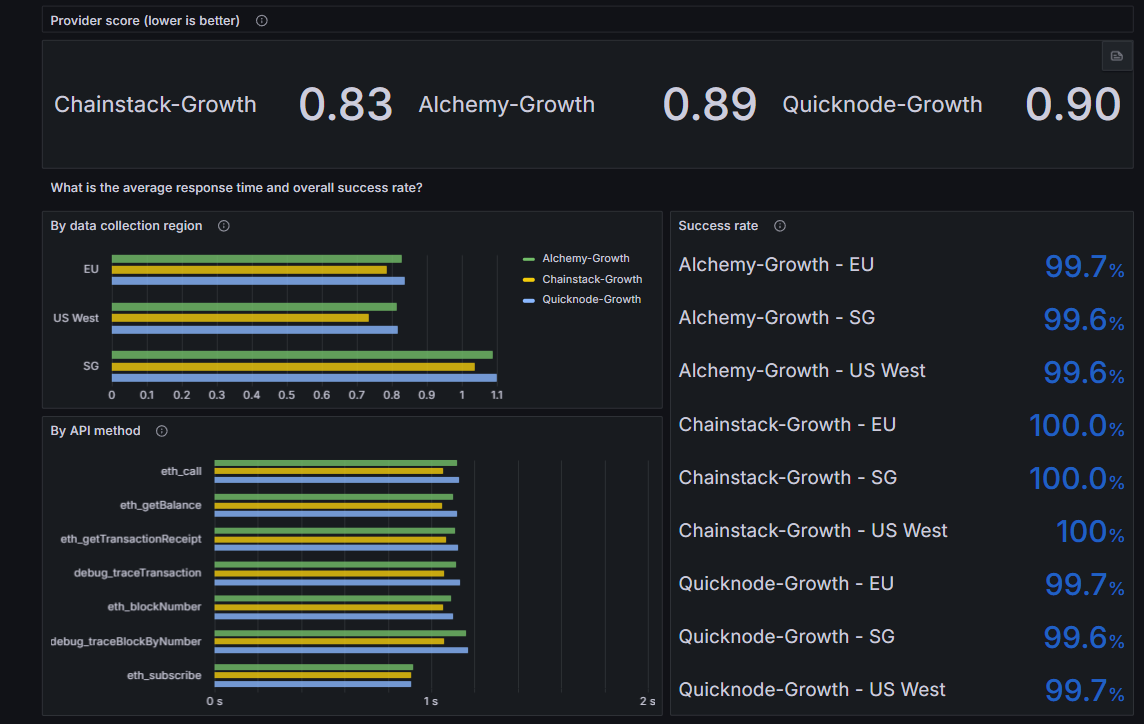Click the Alchemy-Growth - SG success rate label

[x=777, y=318]
